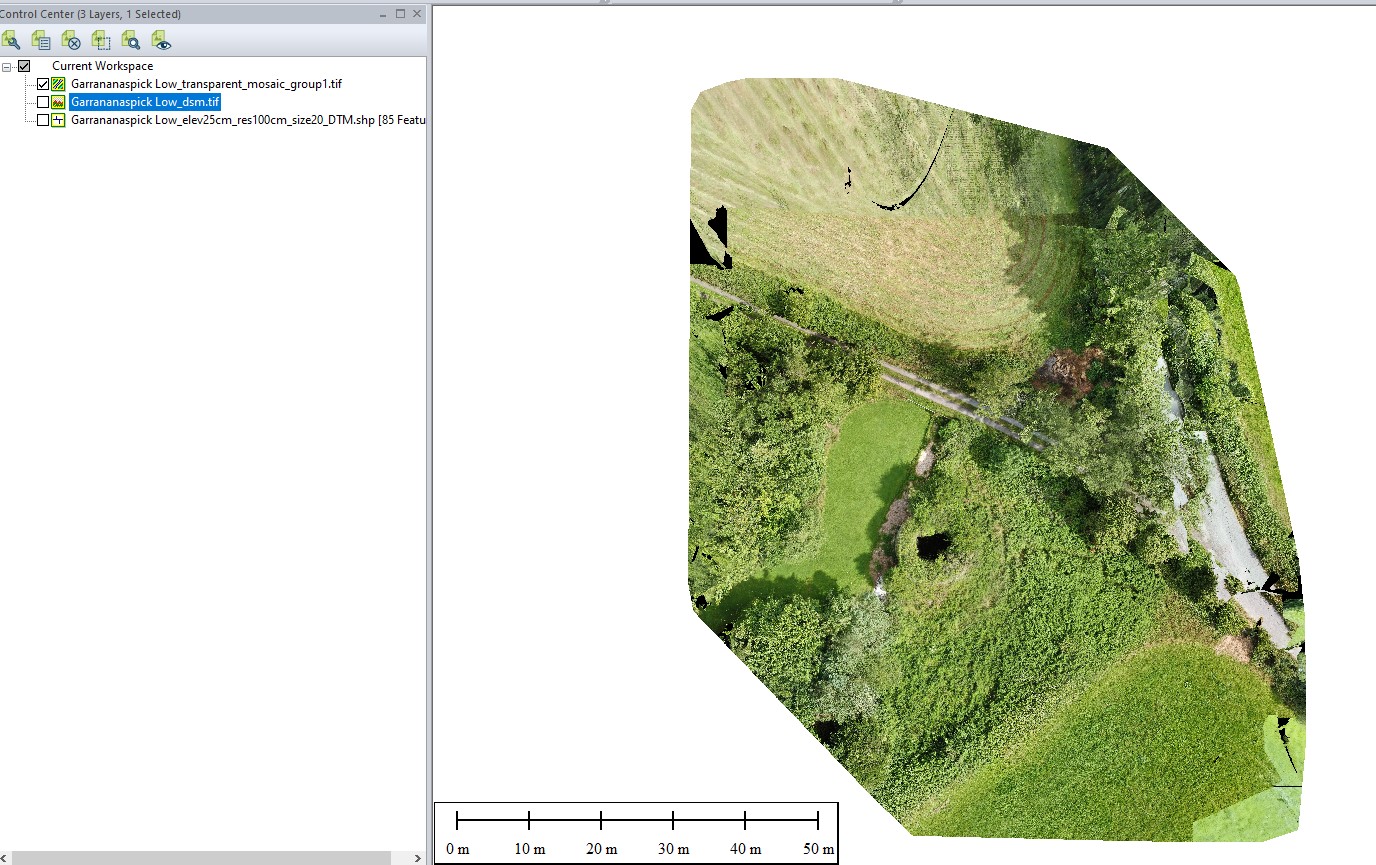The height and width of the screenshot is (865, 1376).
Task: Click the zoom to layer magnifier icon
Action: 131,40
